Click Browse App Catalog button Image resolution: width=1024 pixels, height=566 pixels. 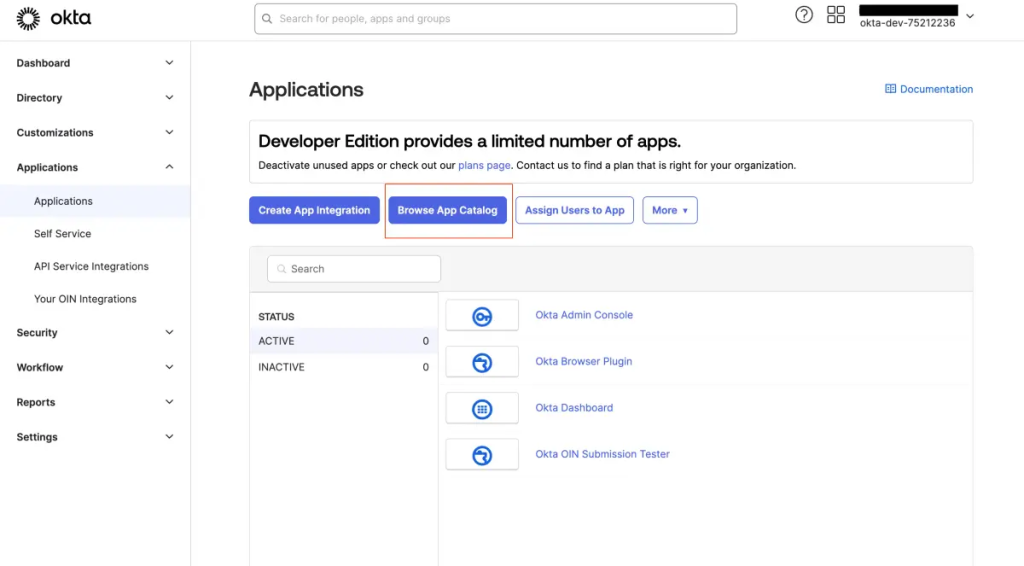(447, 210)
